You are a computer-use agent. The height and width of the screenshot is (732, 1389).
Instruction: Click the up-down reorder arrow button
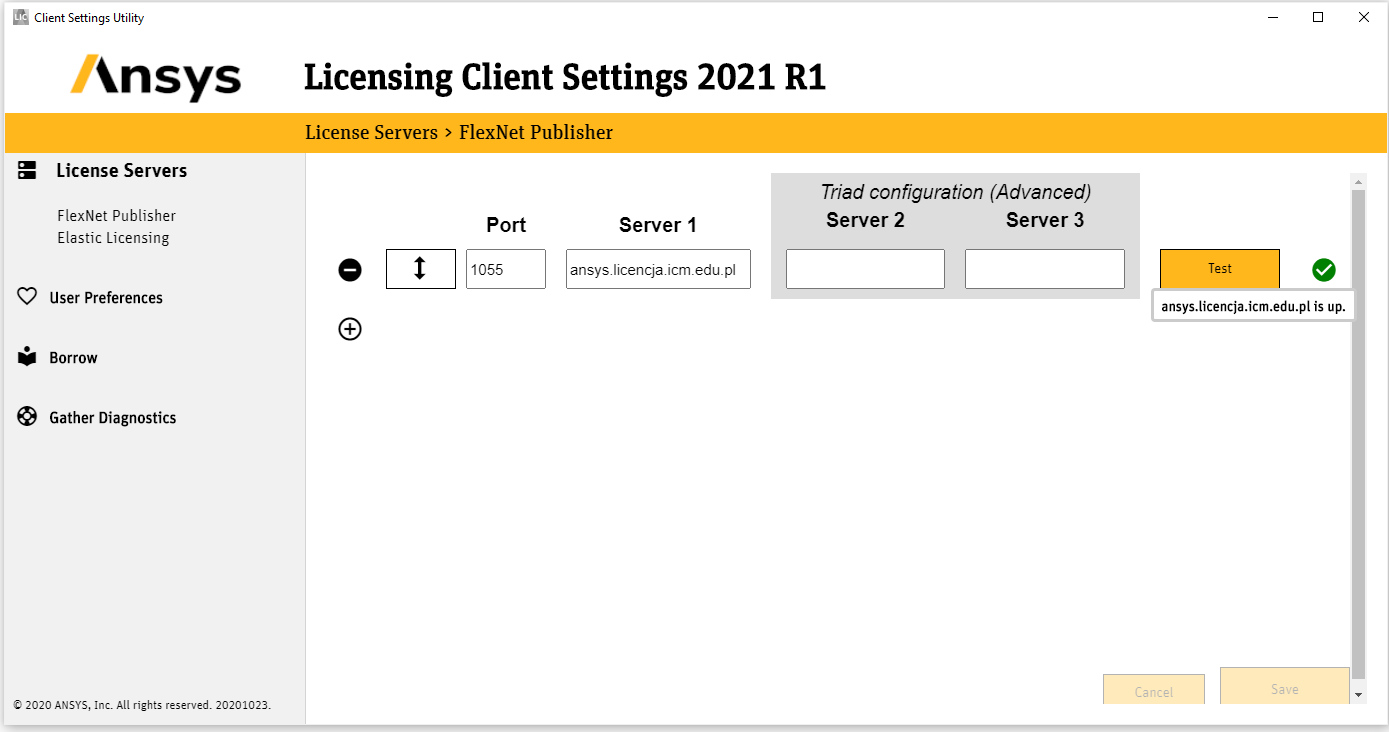421,269
